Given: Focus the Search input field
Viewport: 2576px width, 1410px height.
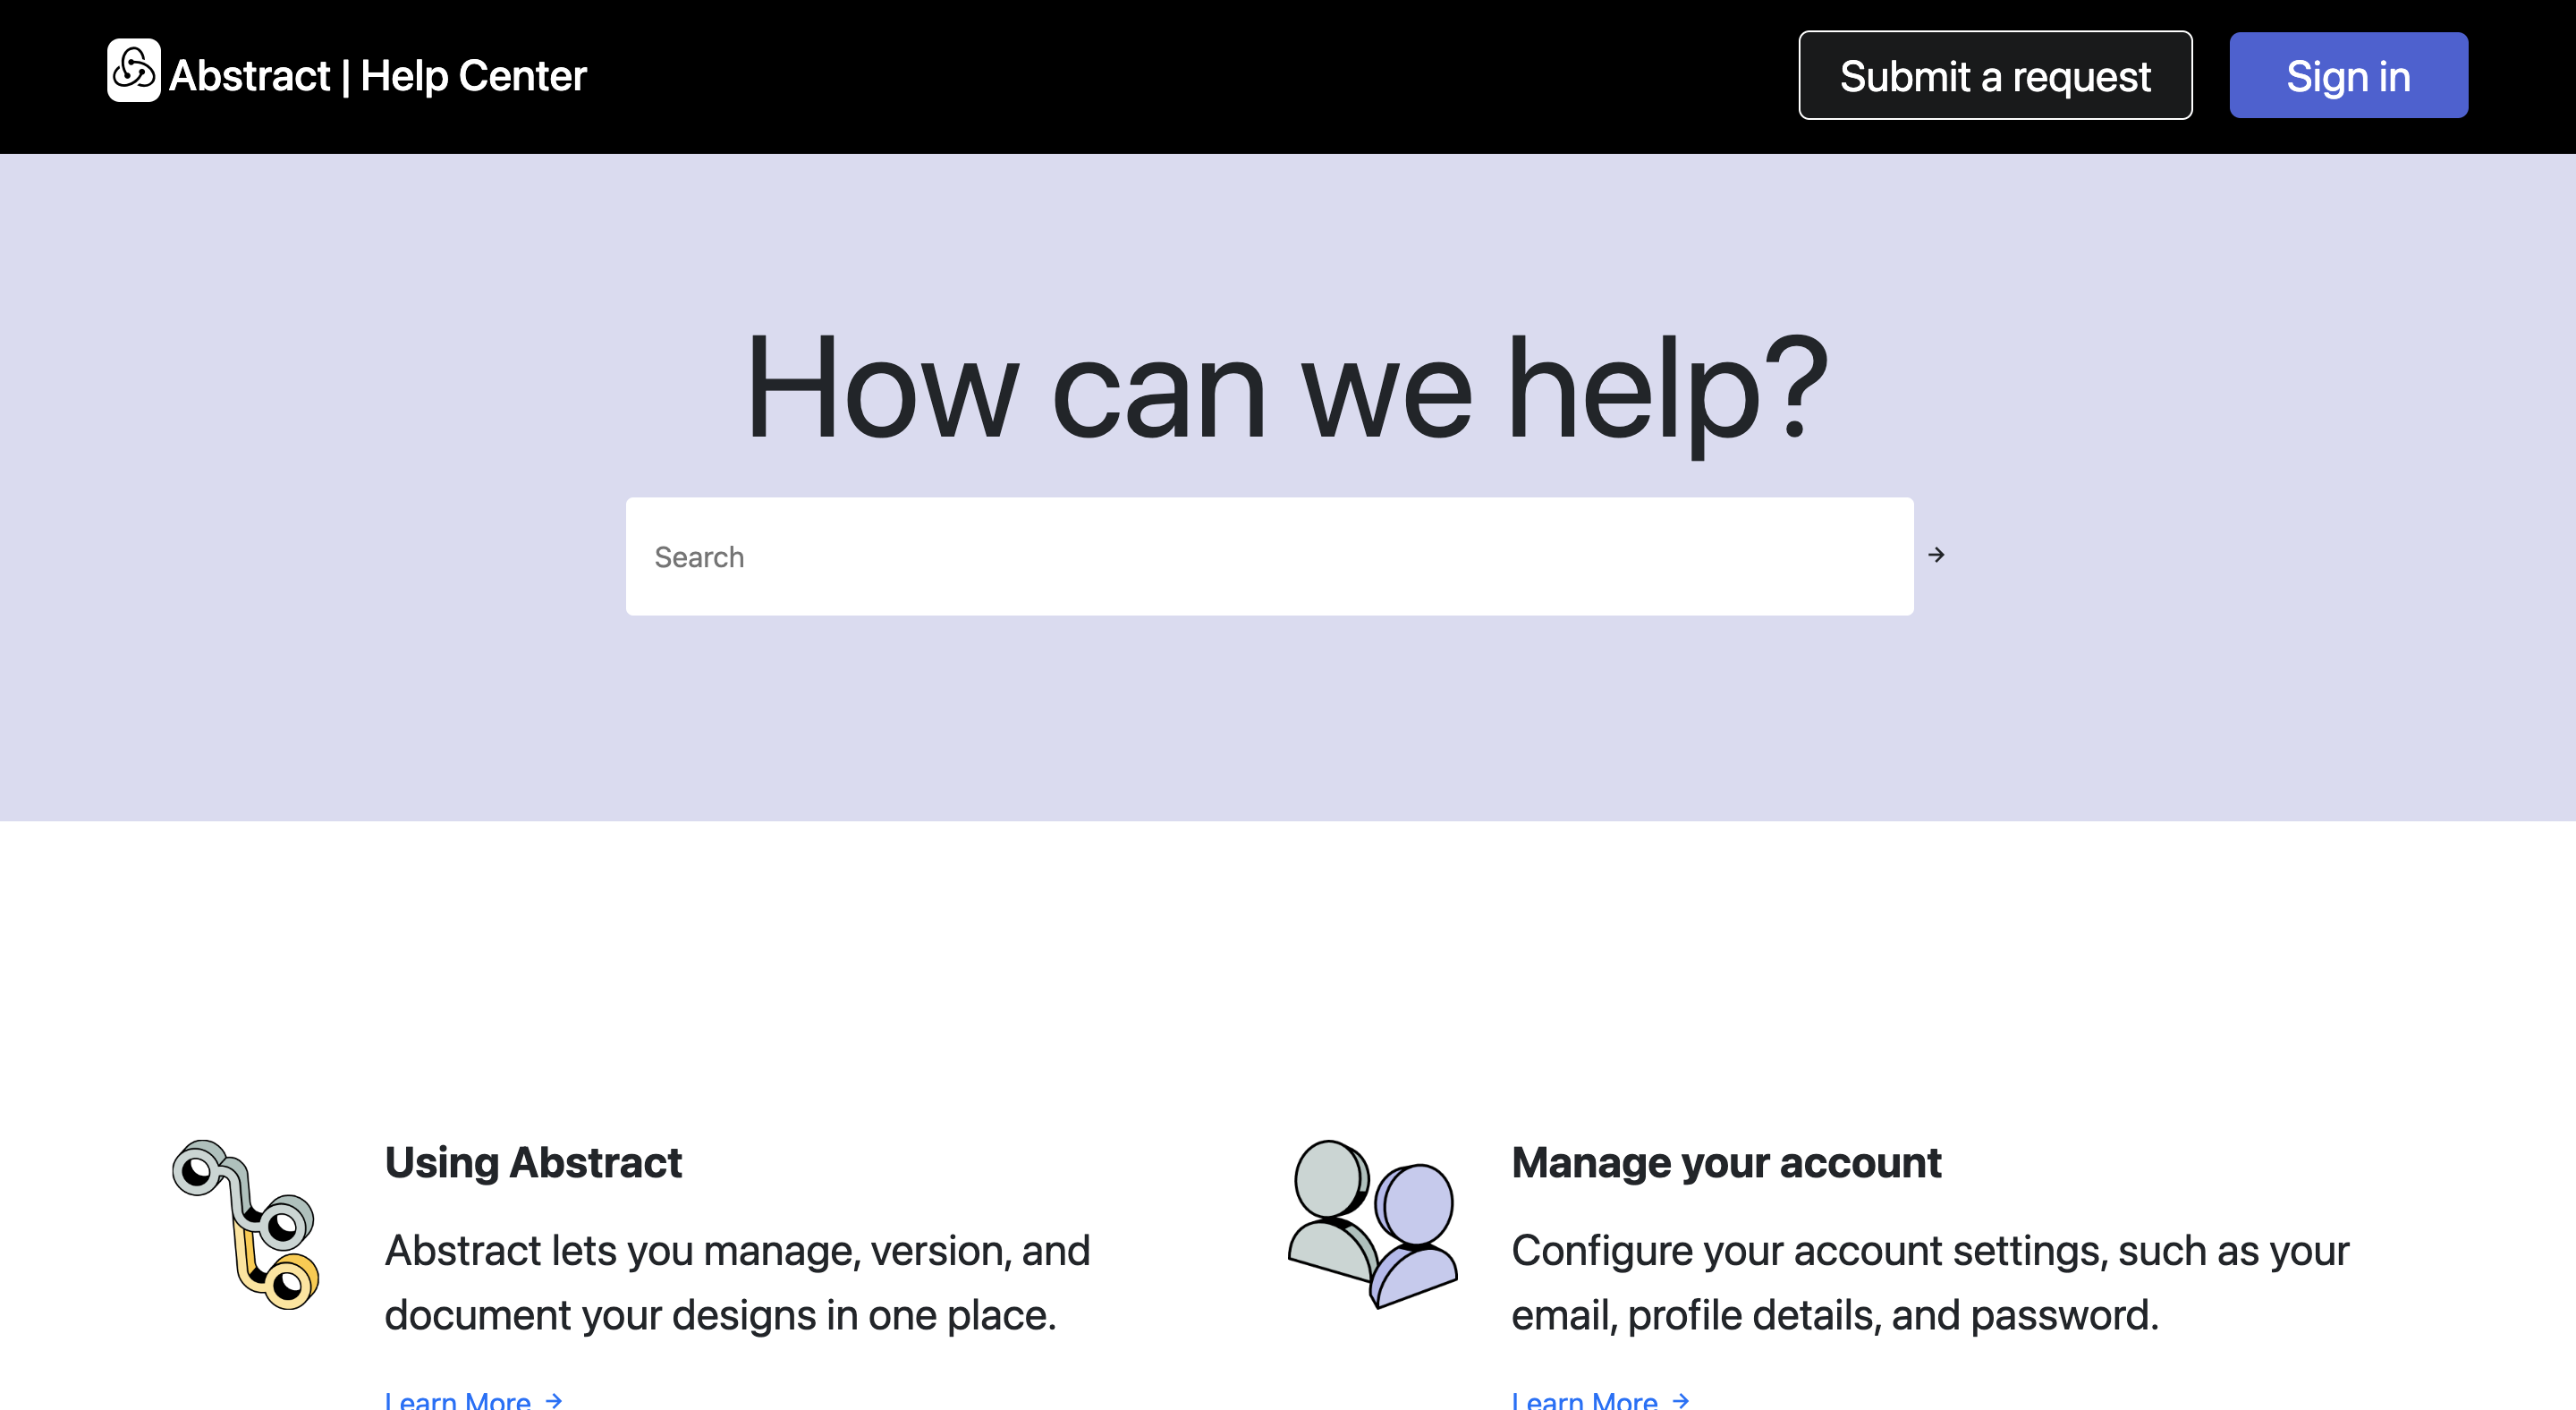Looking at the screenshot, I should click(x=1268, y=556).
